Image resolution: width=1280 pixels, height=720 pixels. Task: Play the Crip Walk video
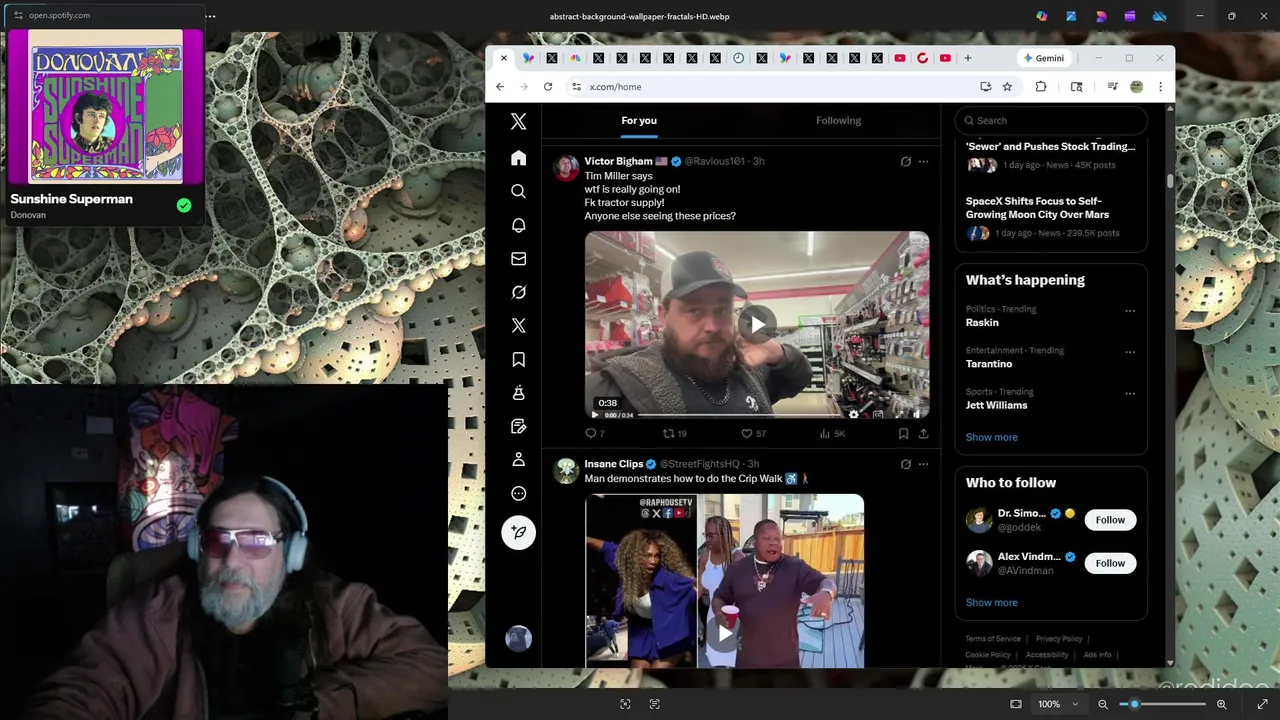725,633
